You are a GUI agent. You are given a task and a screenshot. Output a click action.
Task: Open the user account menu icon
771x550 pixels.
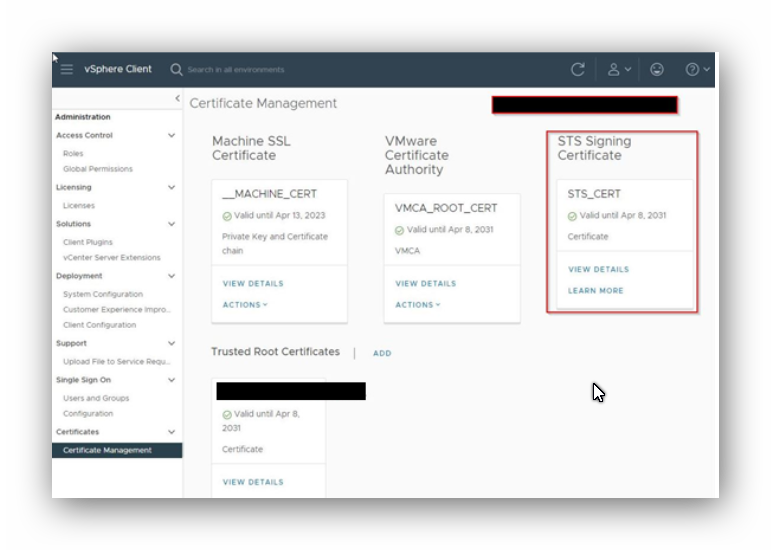[x=614, y=69]
